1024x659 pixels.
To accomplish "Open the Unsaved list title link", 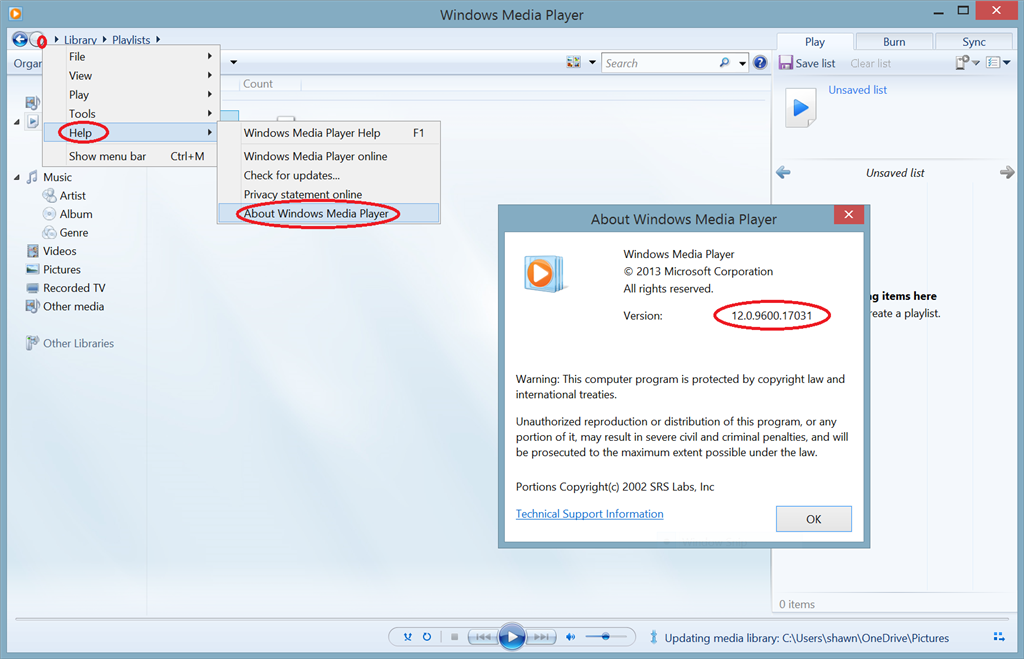I will click(x=857, y=89).
